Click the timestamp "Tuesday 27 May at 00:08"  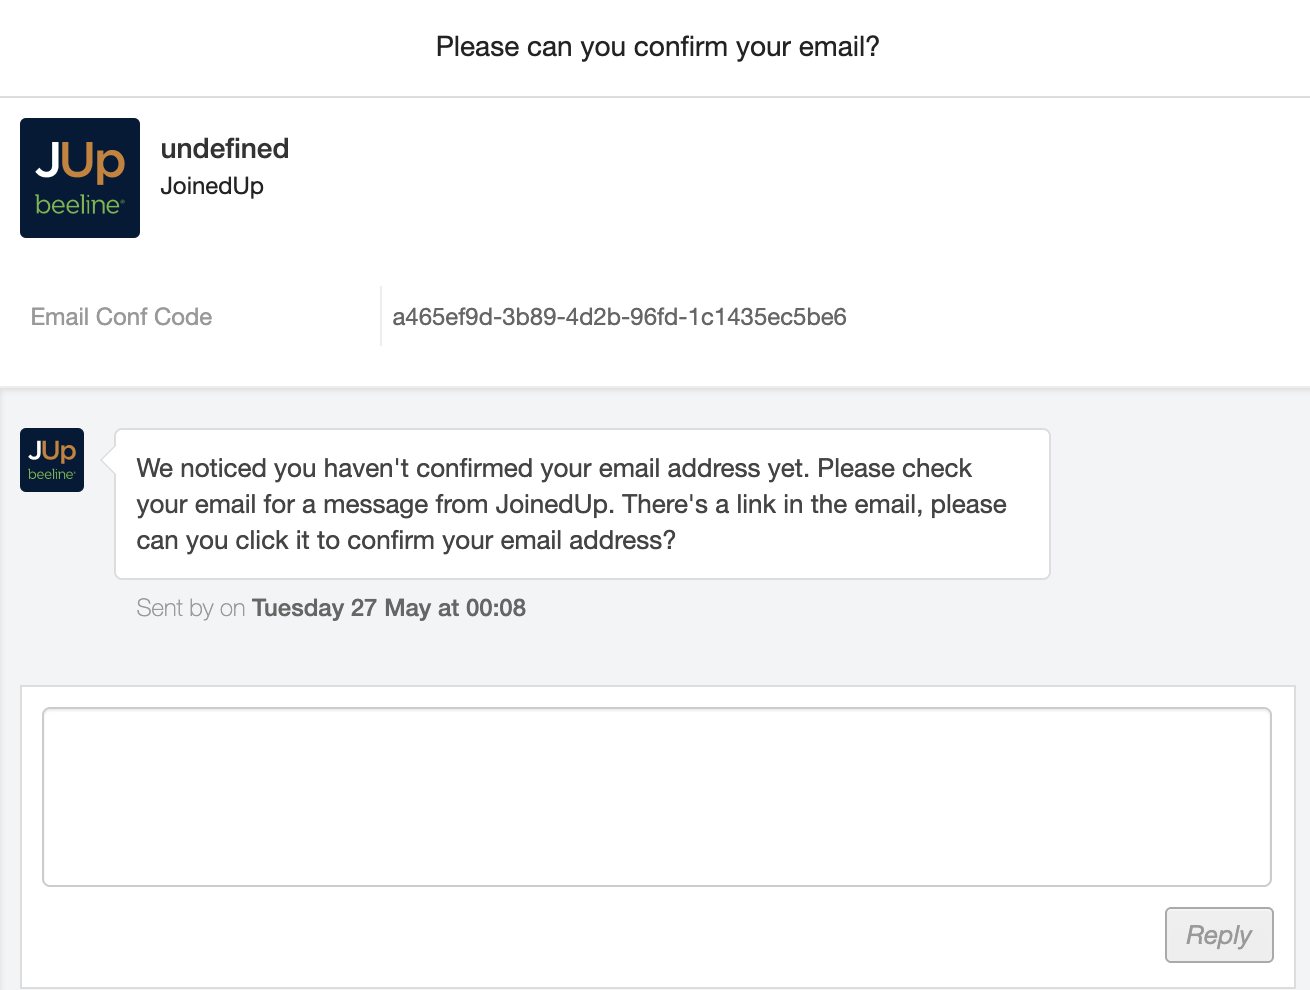click(x=389, y=608)
